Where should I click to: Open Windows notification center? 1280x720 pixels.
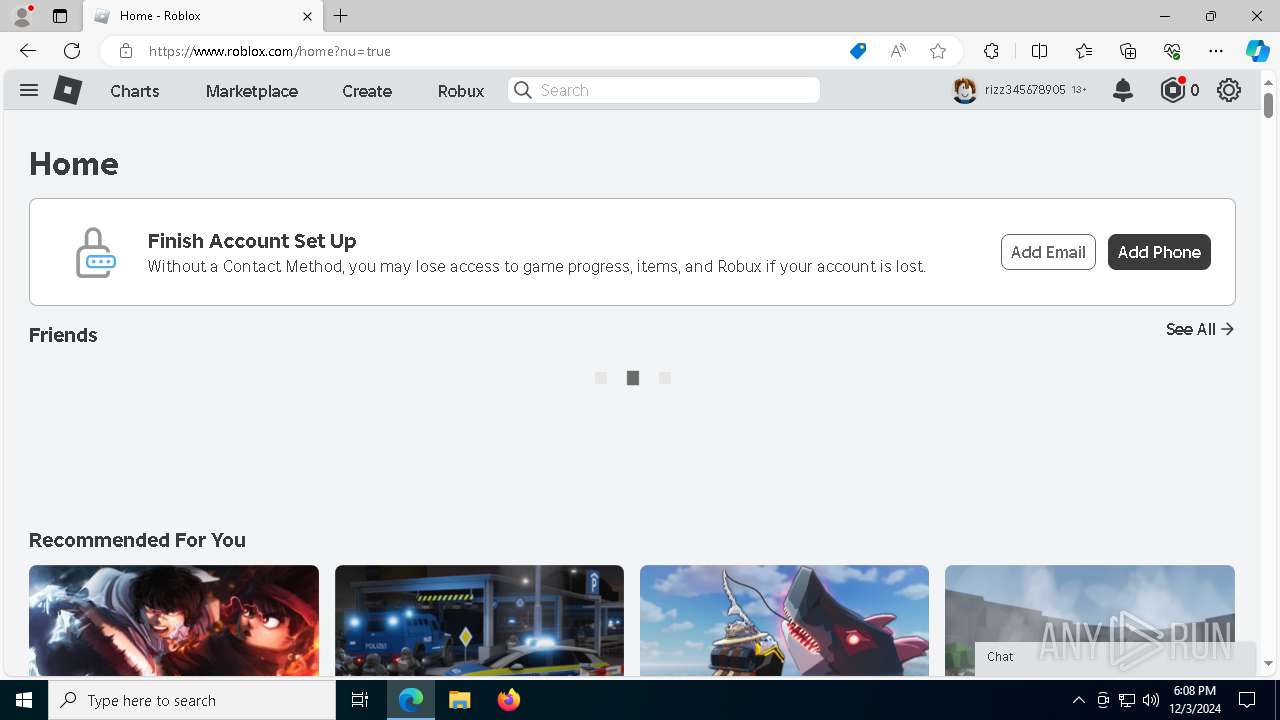pos(1247,700)
